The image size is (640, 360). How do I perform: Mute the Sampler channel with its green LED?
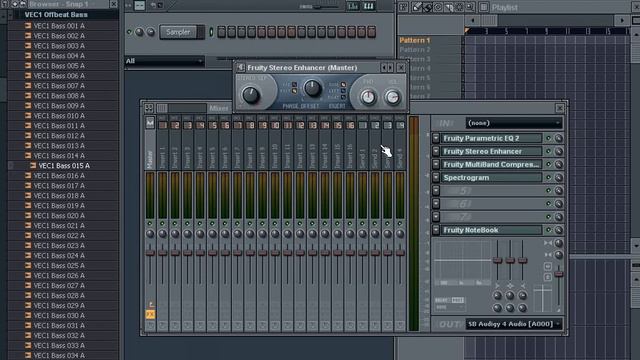pyautogui.click(x=129, y=32)
